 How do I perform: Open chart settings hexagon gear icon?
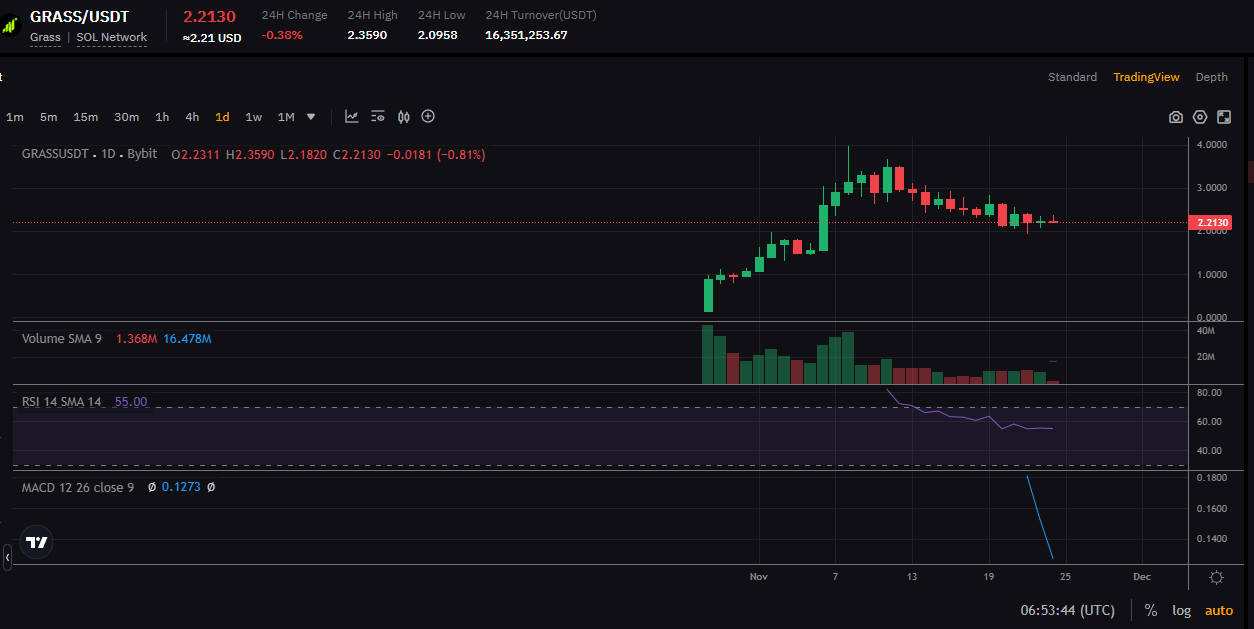(x=1200, y=117)
